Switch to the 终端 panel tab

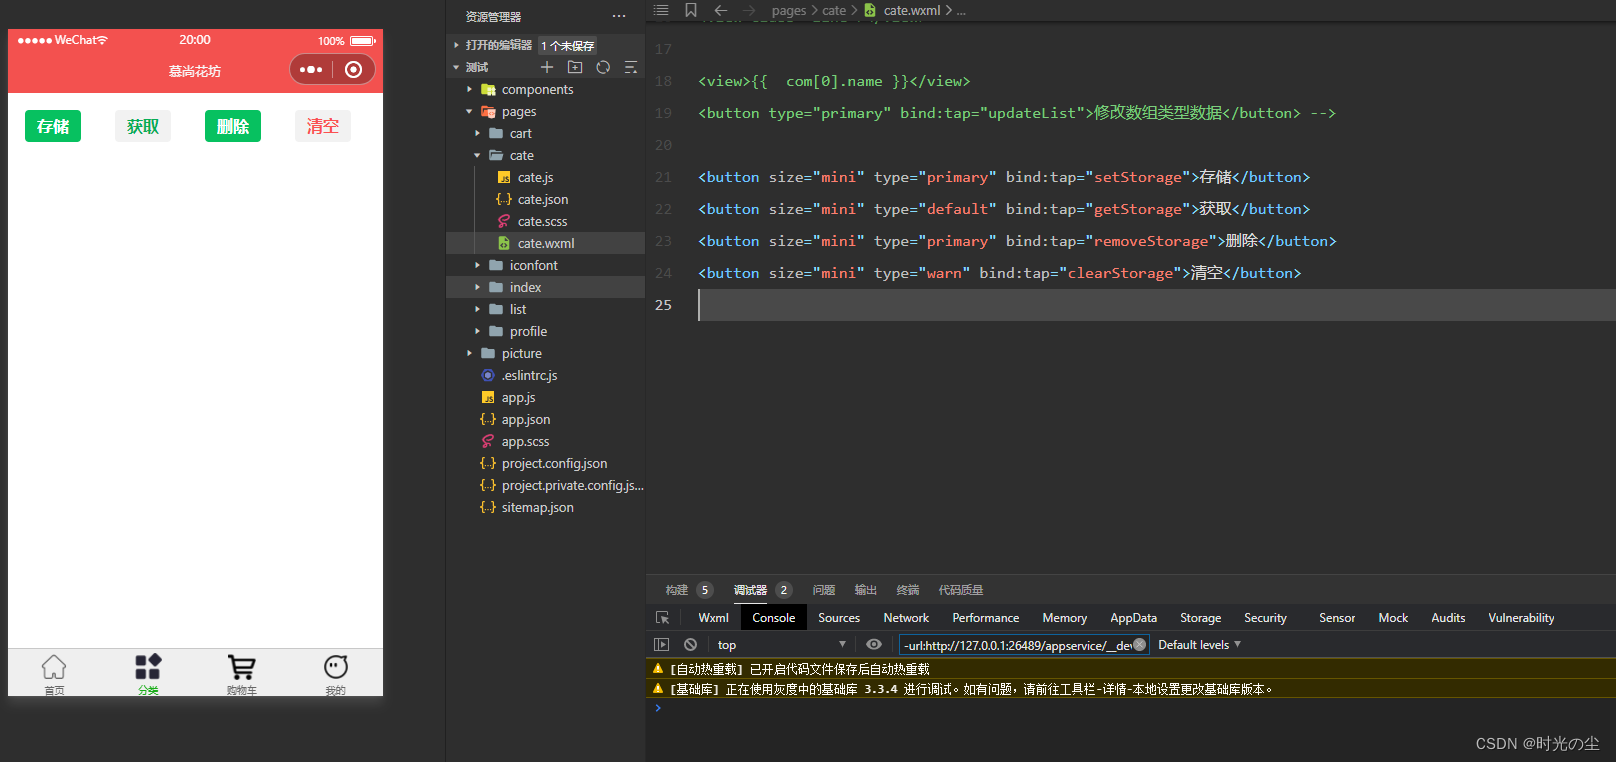[908, 590]
